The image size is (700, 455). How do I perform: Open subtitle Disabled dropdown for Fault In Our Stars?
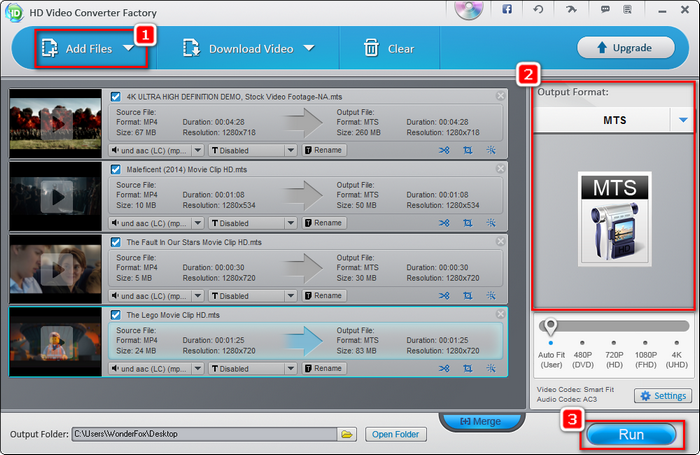pyautogui.click(x=291, y=296)
